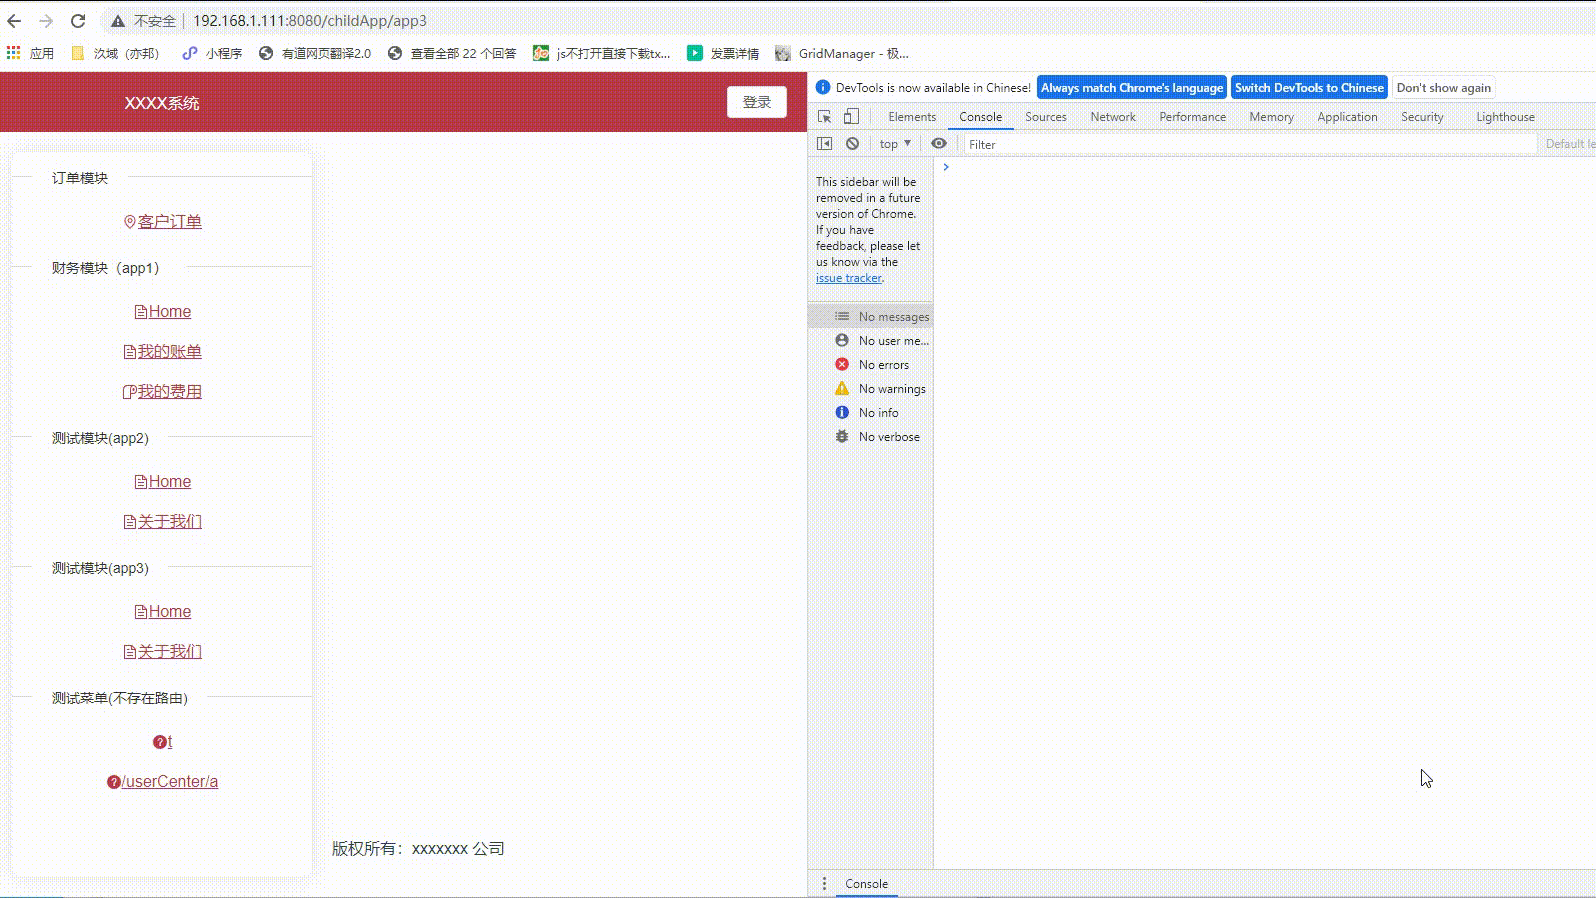The image size is (1596, 898).
Task: Click the 登录 login button
Action: [x=757, y=102]
